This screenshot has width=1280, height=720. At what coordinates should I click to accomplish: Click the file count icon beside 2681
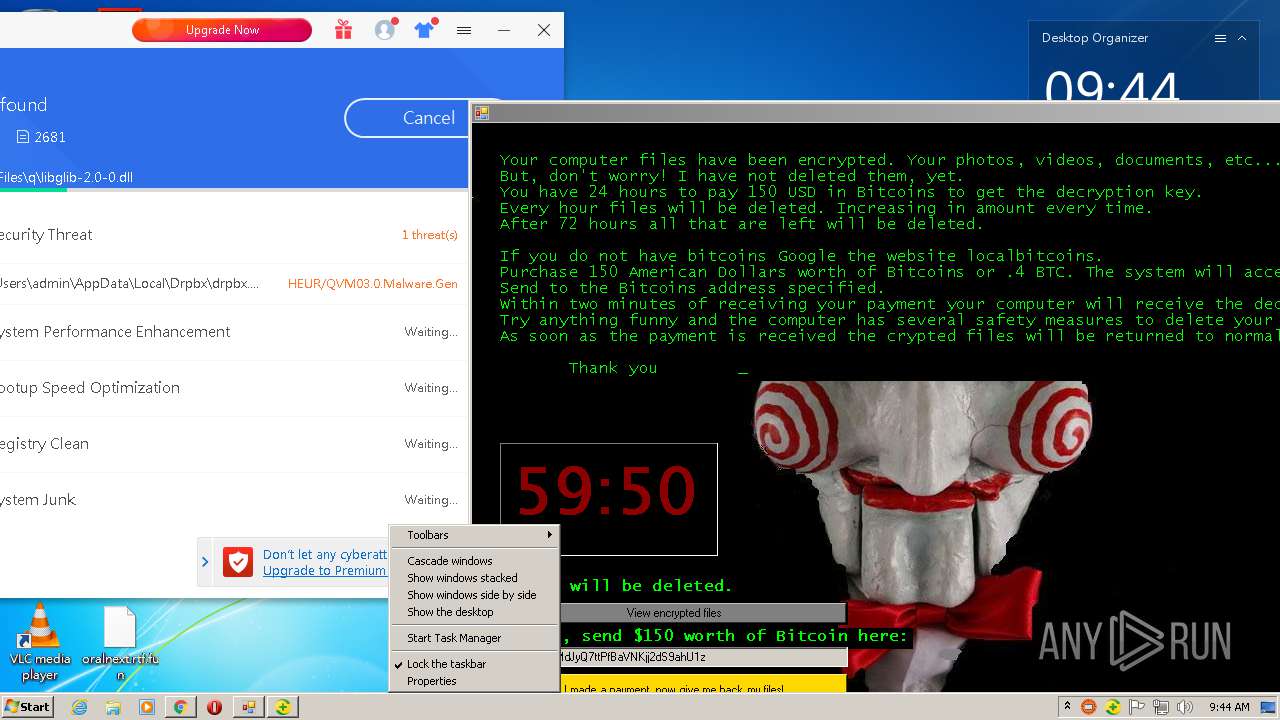pos(23,137)
